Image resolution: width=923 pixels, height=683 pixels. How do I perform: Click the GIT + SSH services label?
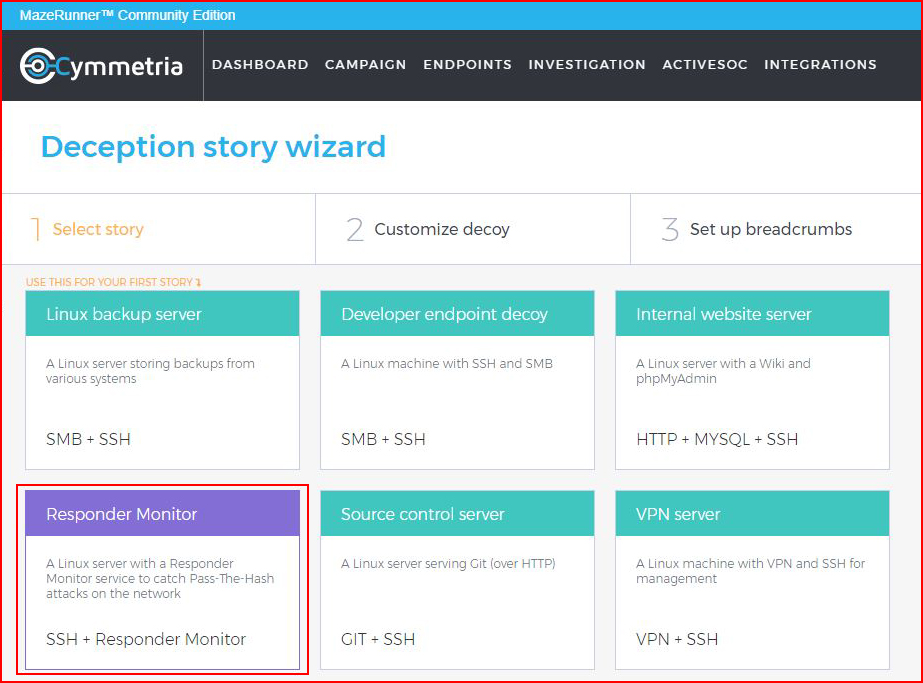[378, 639]
